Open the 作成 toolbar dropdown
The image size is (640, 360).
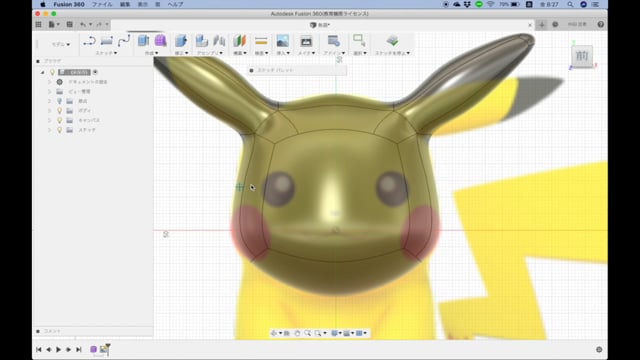click(151, 53)
